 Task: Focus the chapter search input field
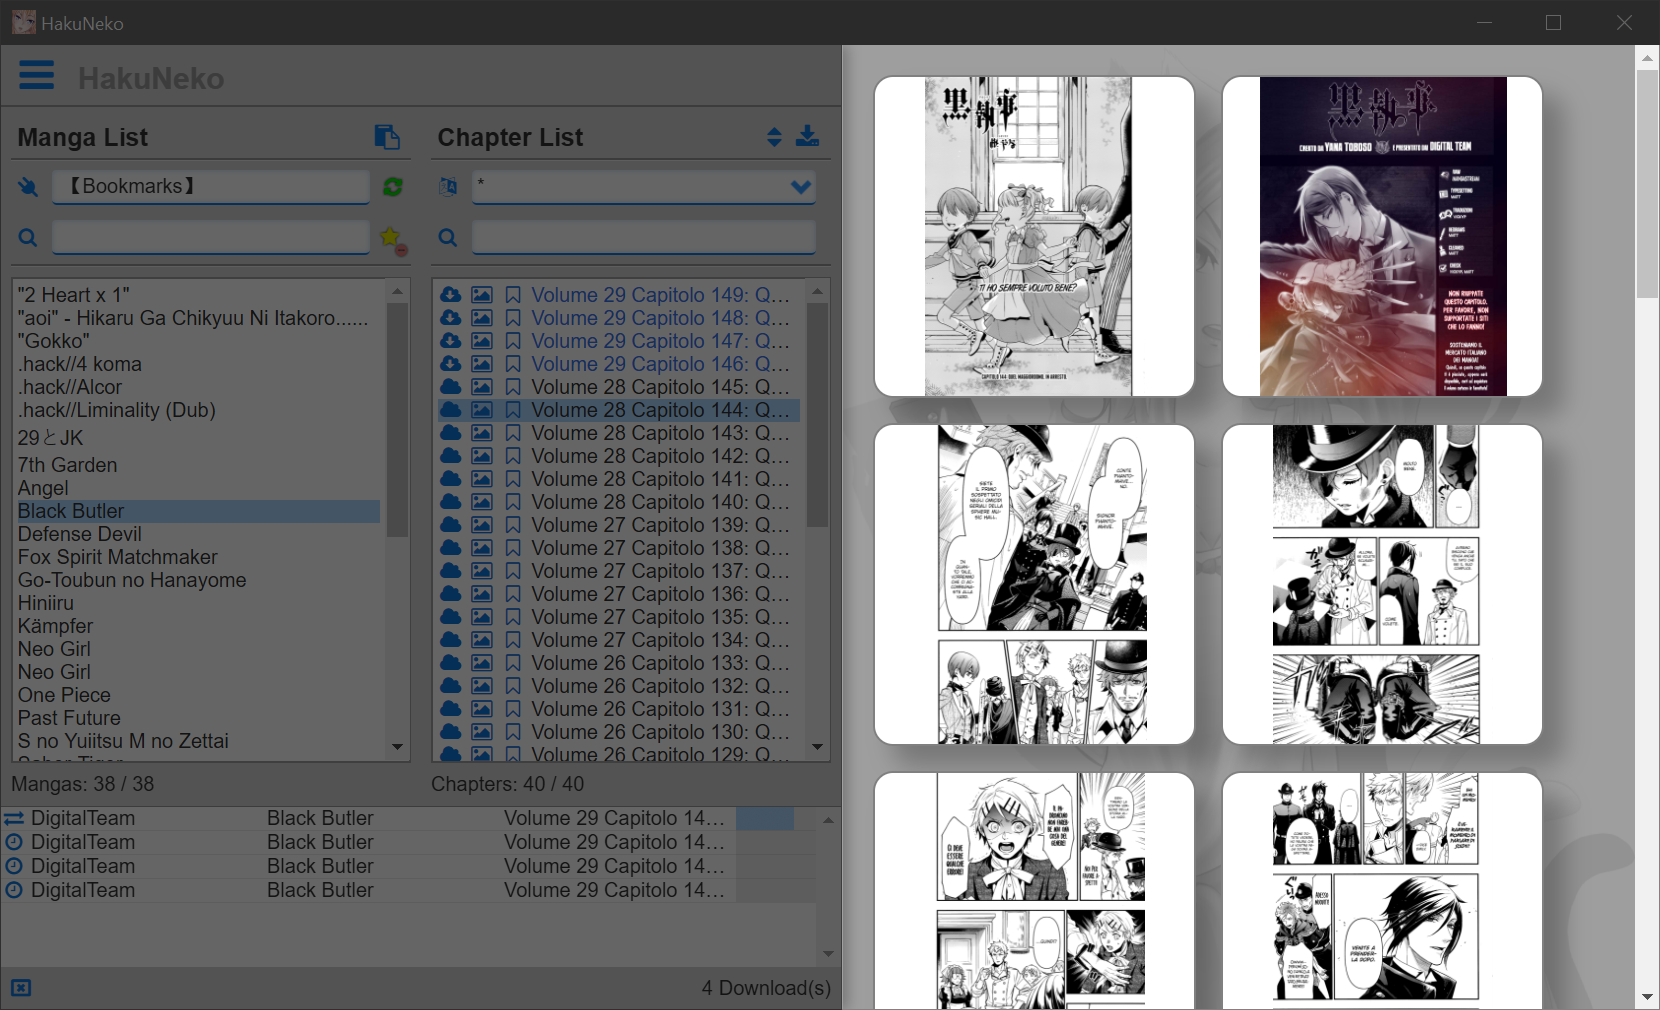[x=643, y=237]
